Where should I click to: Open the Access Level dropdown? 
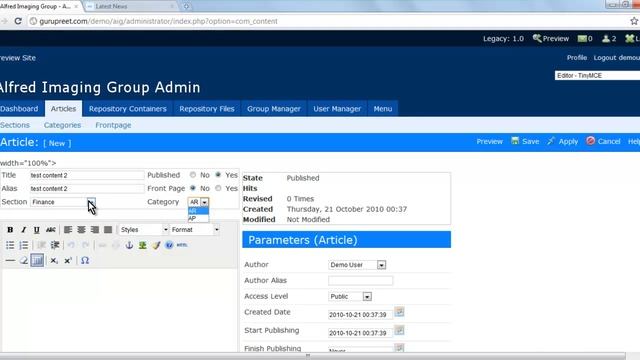click(x=350, y=296)
